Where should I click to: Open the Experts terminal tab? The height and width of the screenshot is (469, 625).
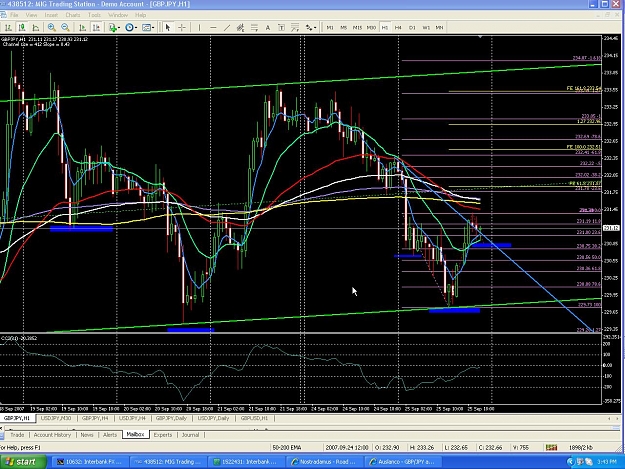tap(163, 435)
